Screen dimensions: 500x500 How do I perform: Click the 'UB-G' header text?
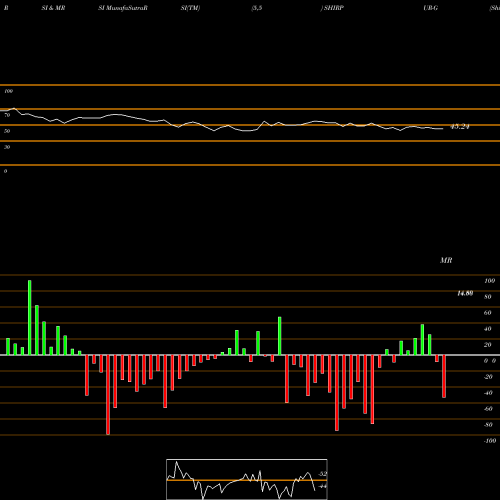tap(431, 8)
